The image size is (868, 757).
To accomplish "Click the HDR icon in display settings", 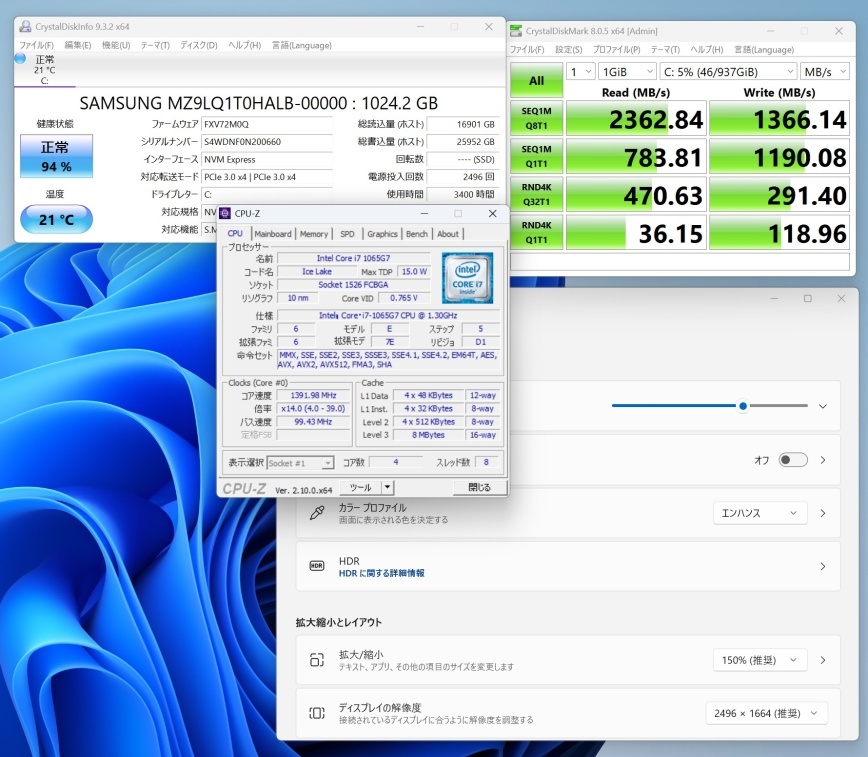I will 317,566.
